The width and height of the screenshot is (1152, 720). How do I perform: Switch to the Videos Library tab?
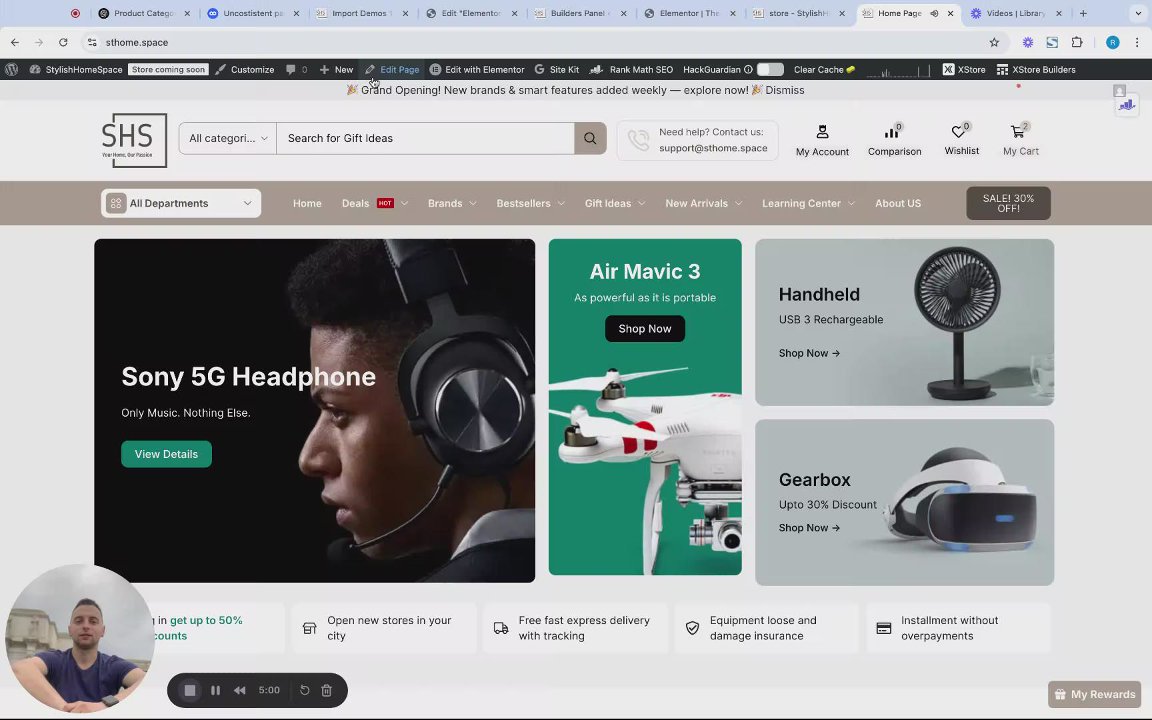pos(1016,13)
